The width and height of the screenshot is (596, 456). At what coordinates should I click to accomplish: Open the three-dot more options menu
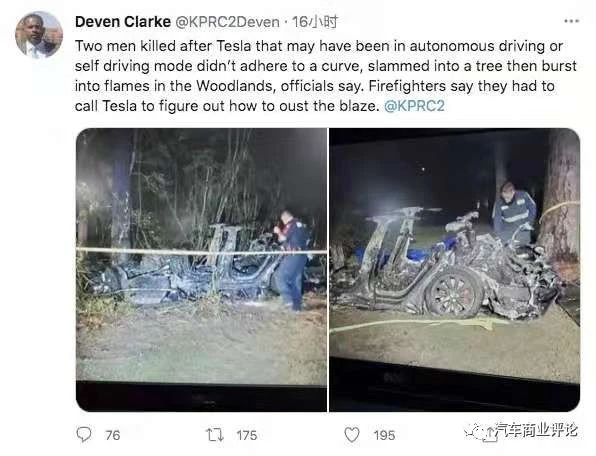[571, 21]
